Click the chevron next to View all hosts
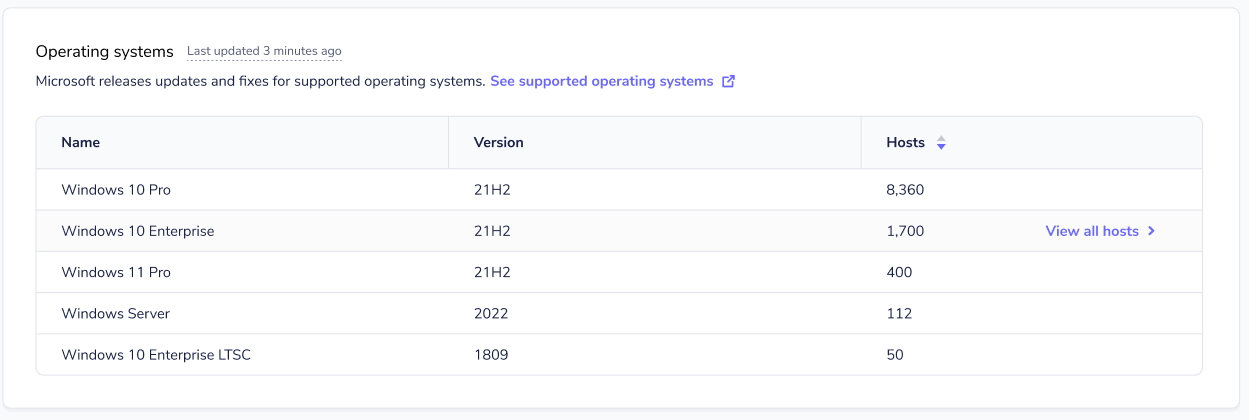 (x=1152, y=231)
